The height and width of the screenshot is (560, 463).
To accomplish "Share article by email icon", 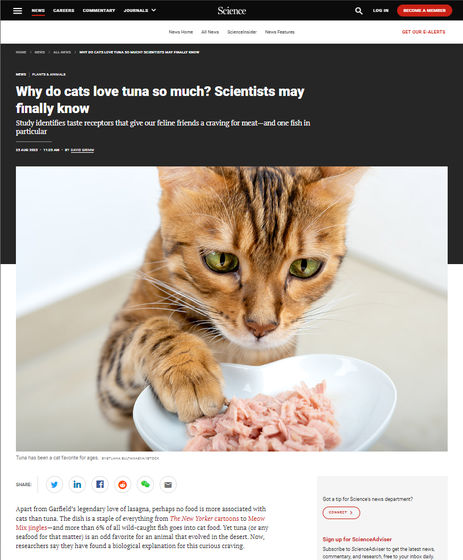I will click(x=168, y=485).
